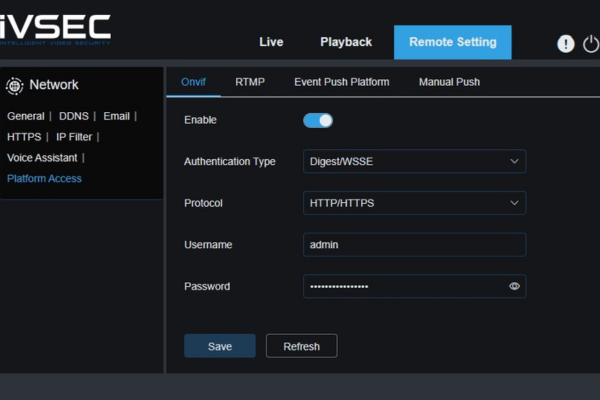Open HTTPS settings
Image resolution: width=600 pixels, height=400 pixels.
point(24,137)
